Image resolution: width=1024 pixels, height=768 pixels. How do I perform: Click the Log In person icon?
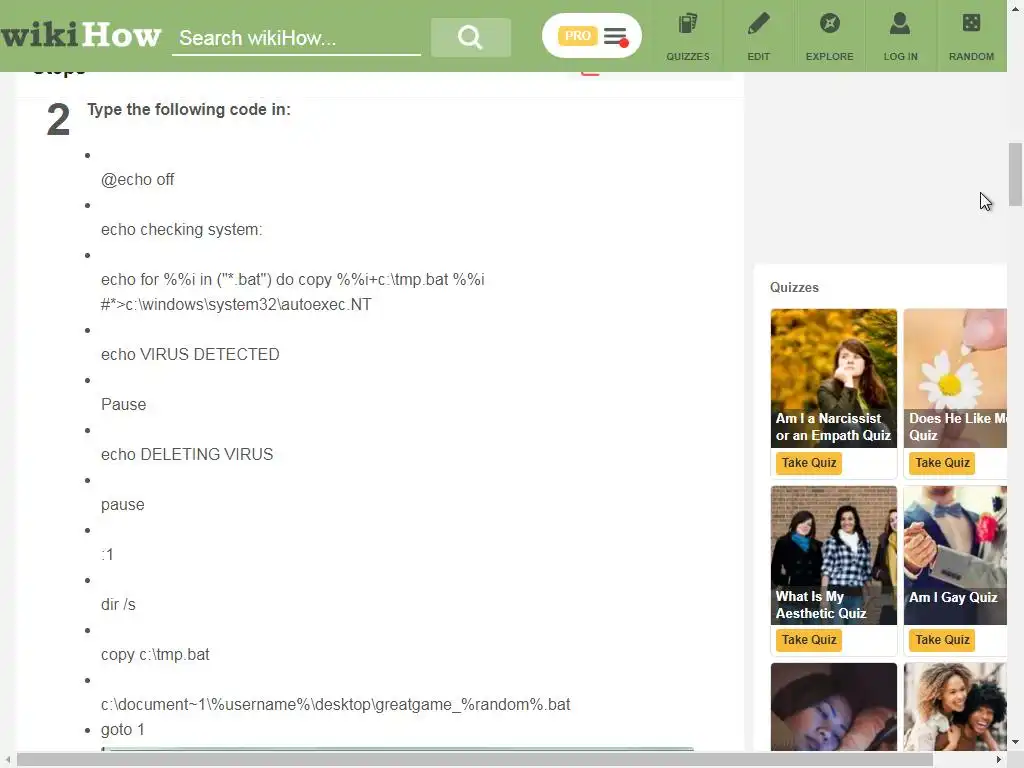[x=900, y=24]
